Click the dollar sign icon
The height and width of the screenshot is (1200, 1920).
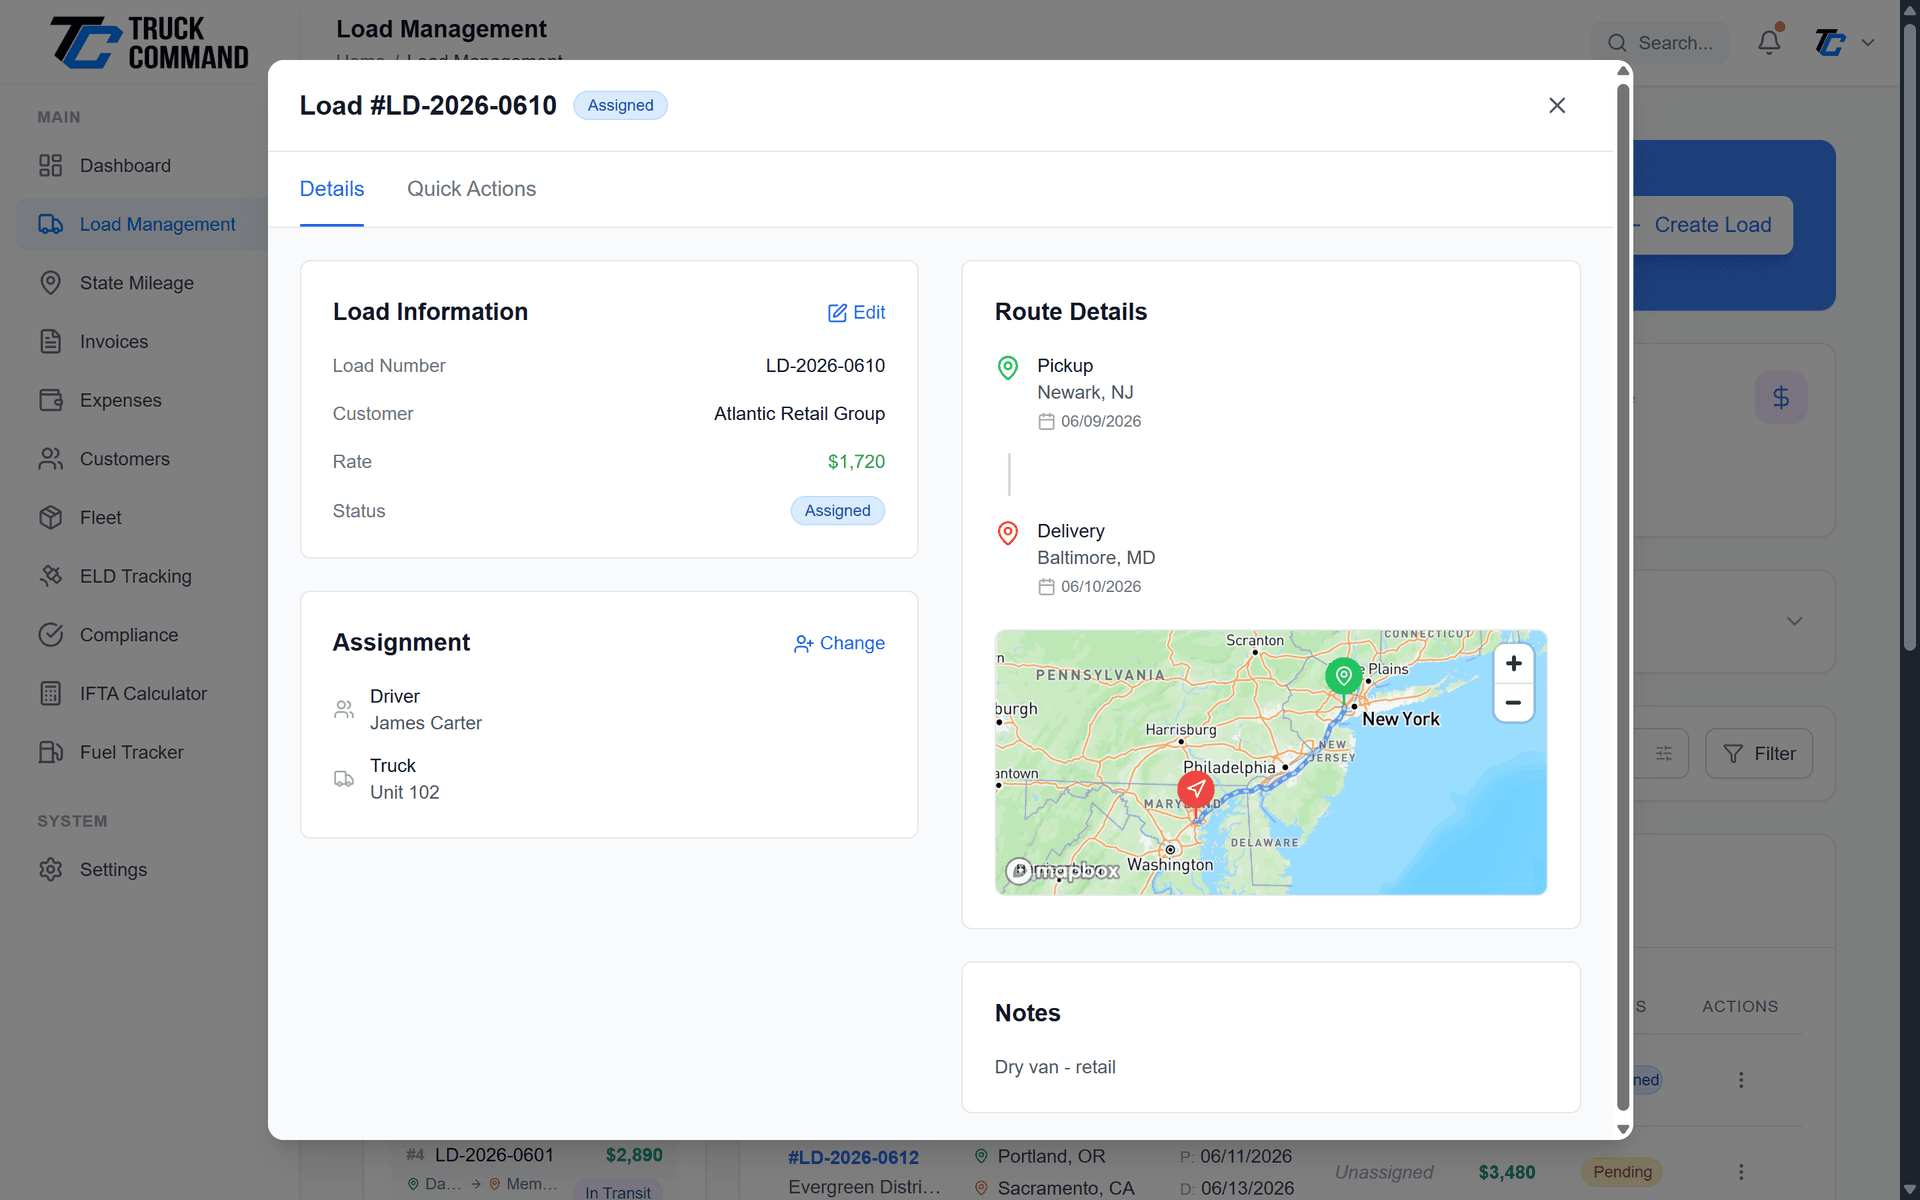coord(1781,398)
